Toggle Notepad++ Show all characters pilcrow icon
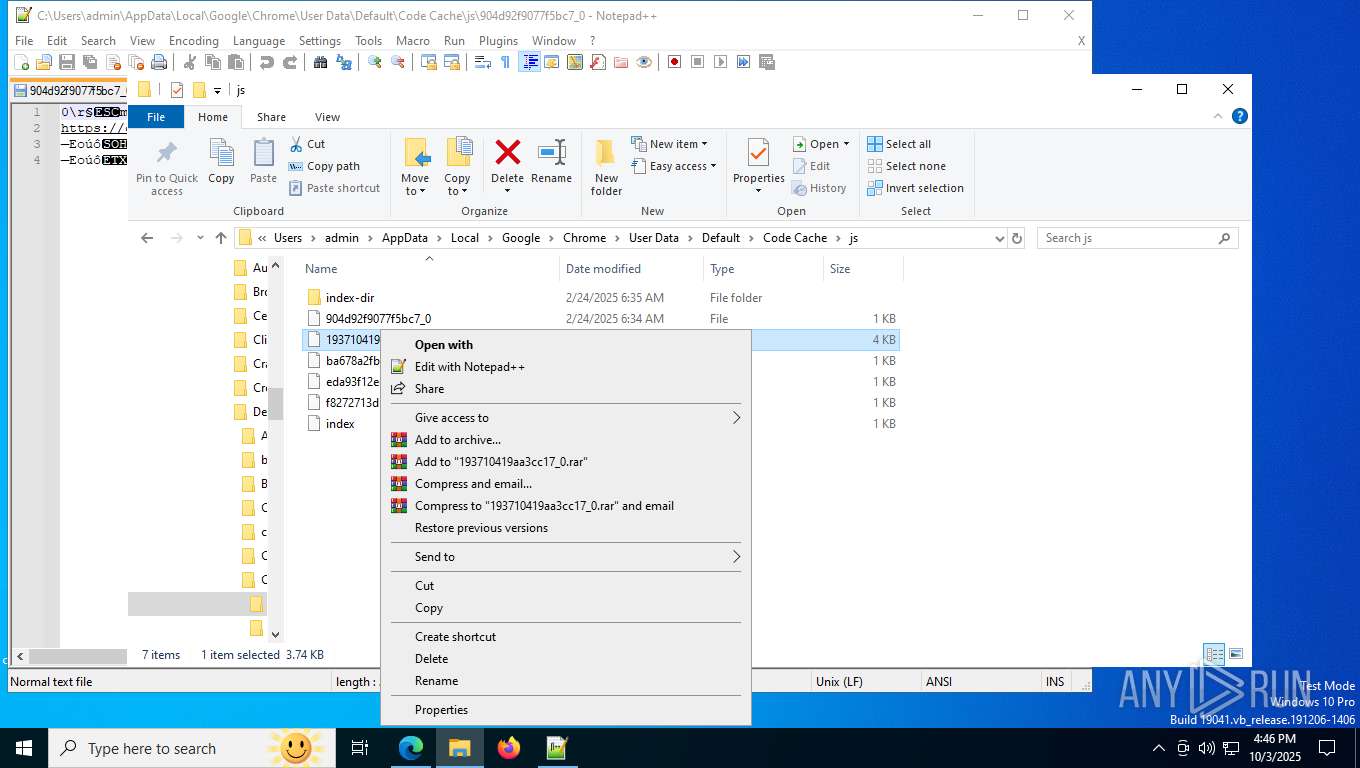 [506, 62]
